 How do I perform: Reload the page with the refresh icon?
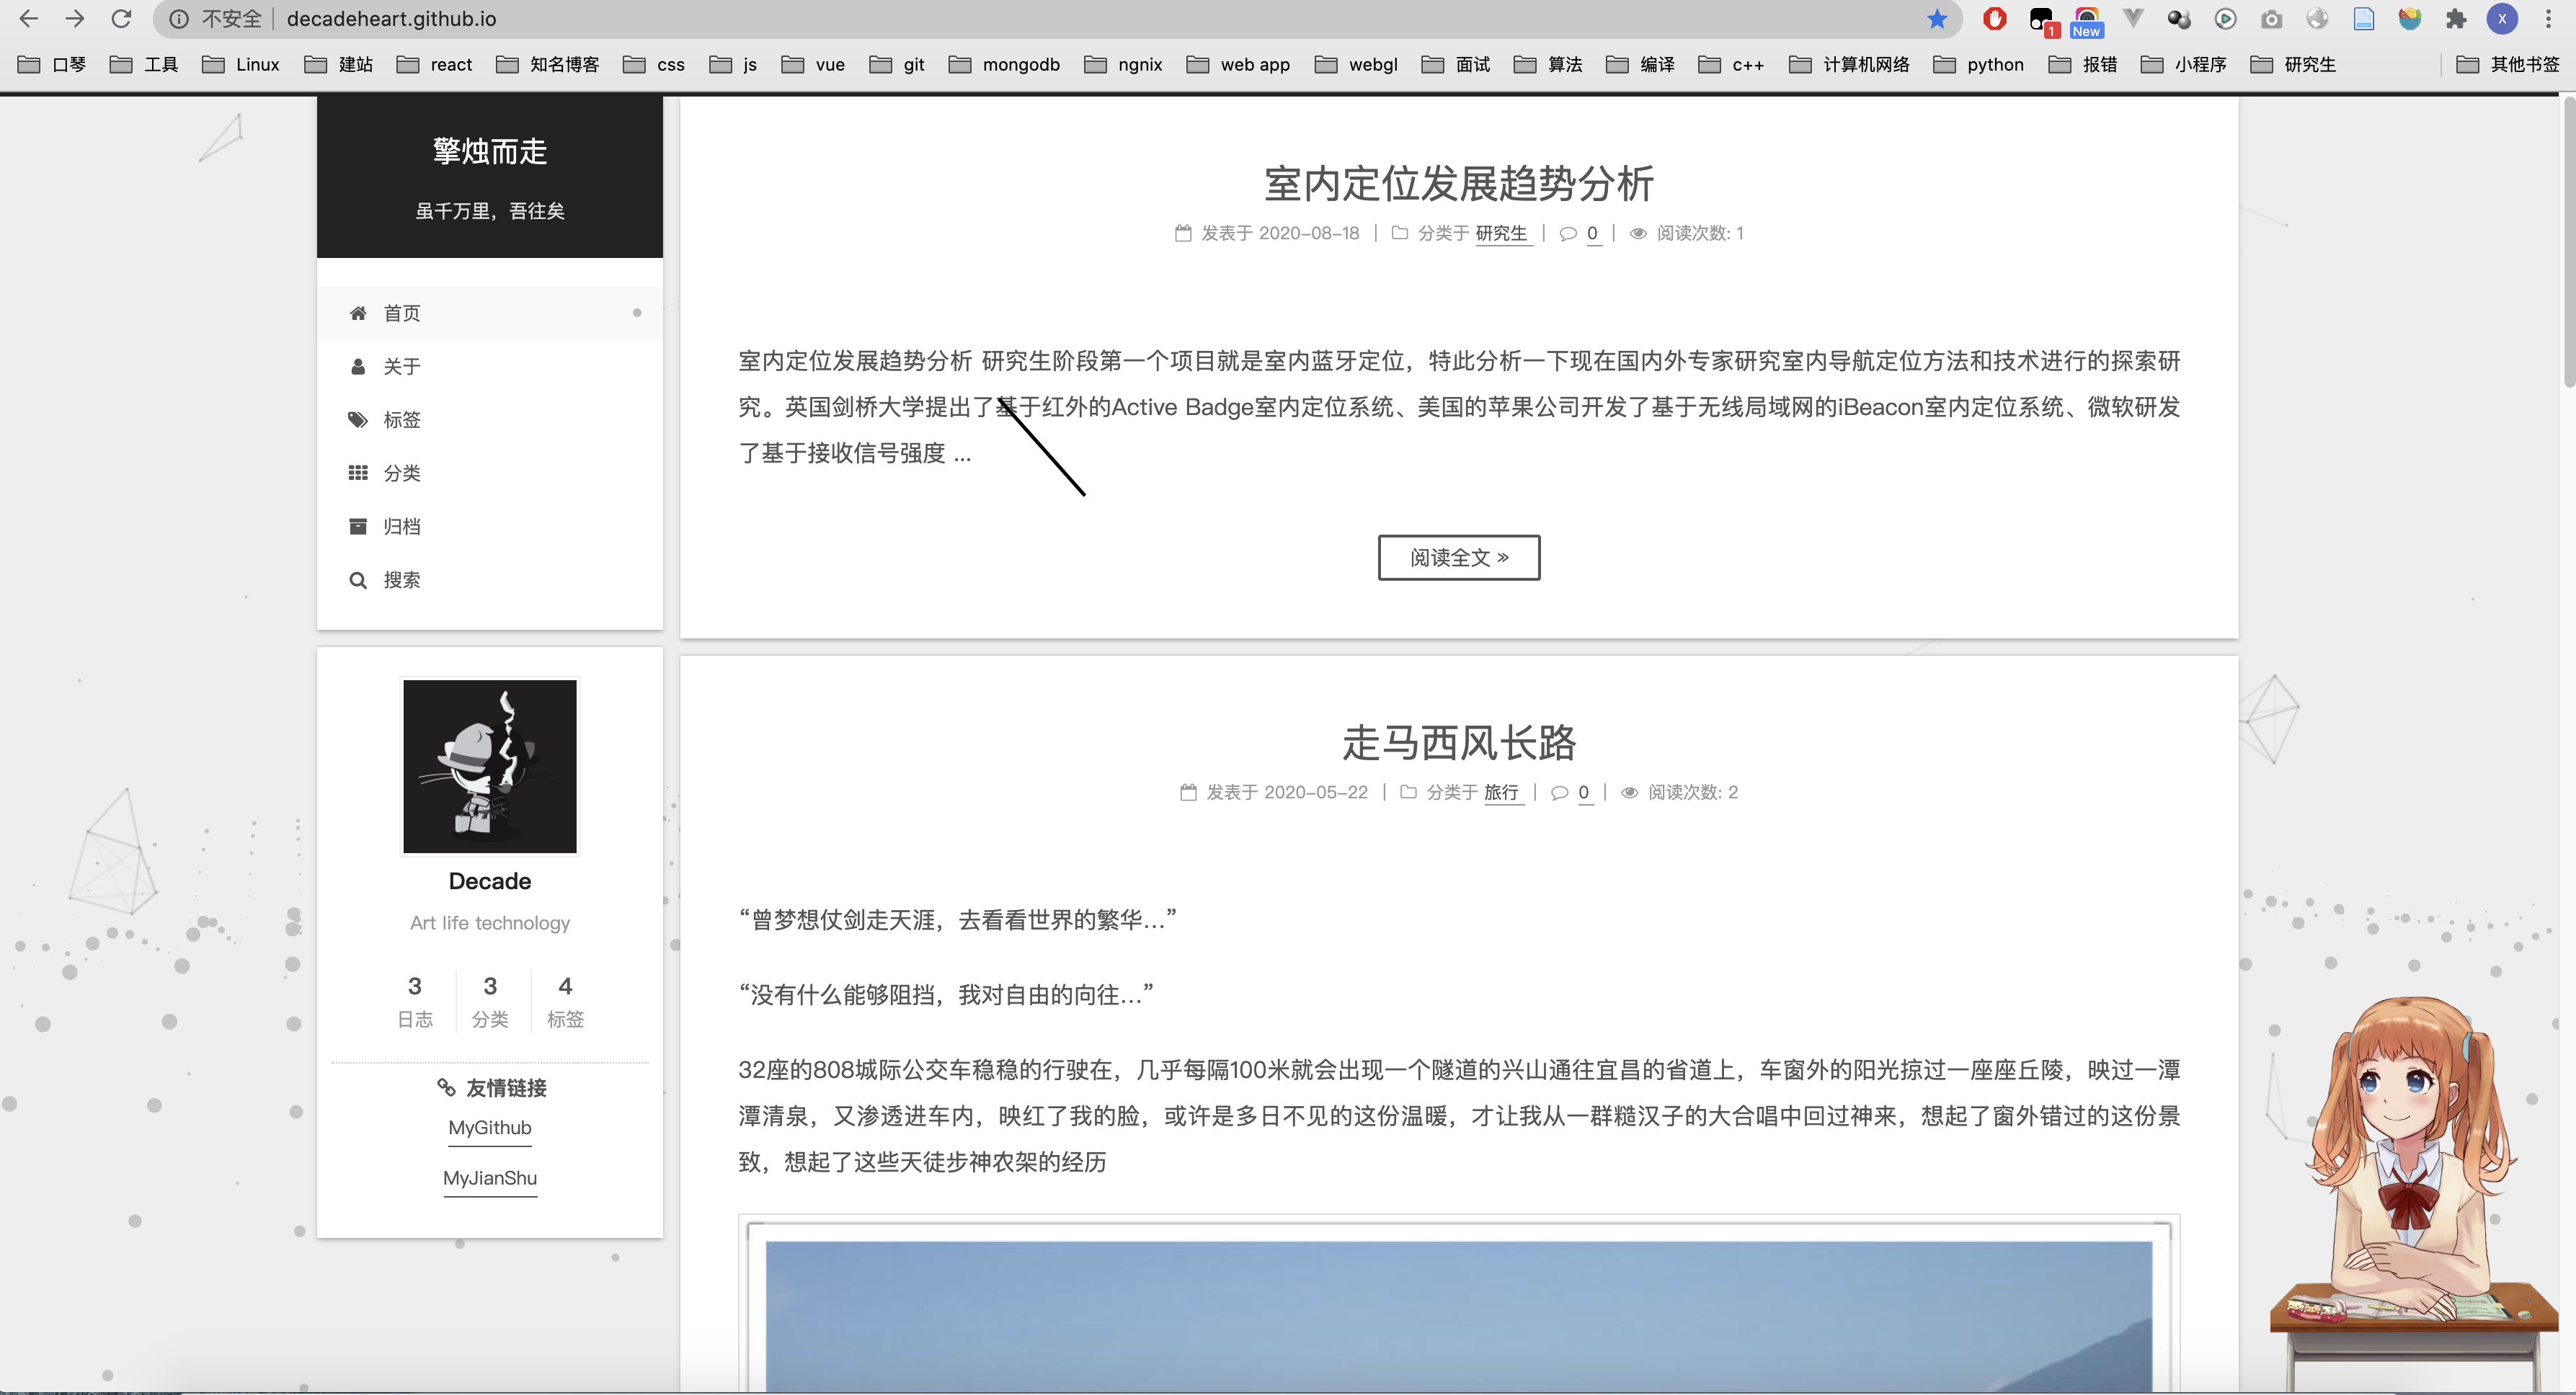tap(121, 19)
